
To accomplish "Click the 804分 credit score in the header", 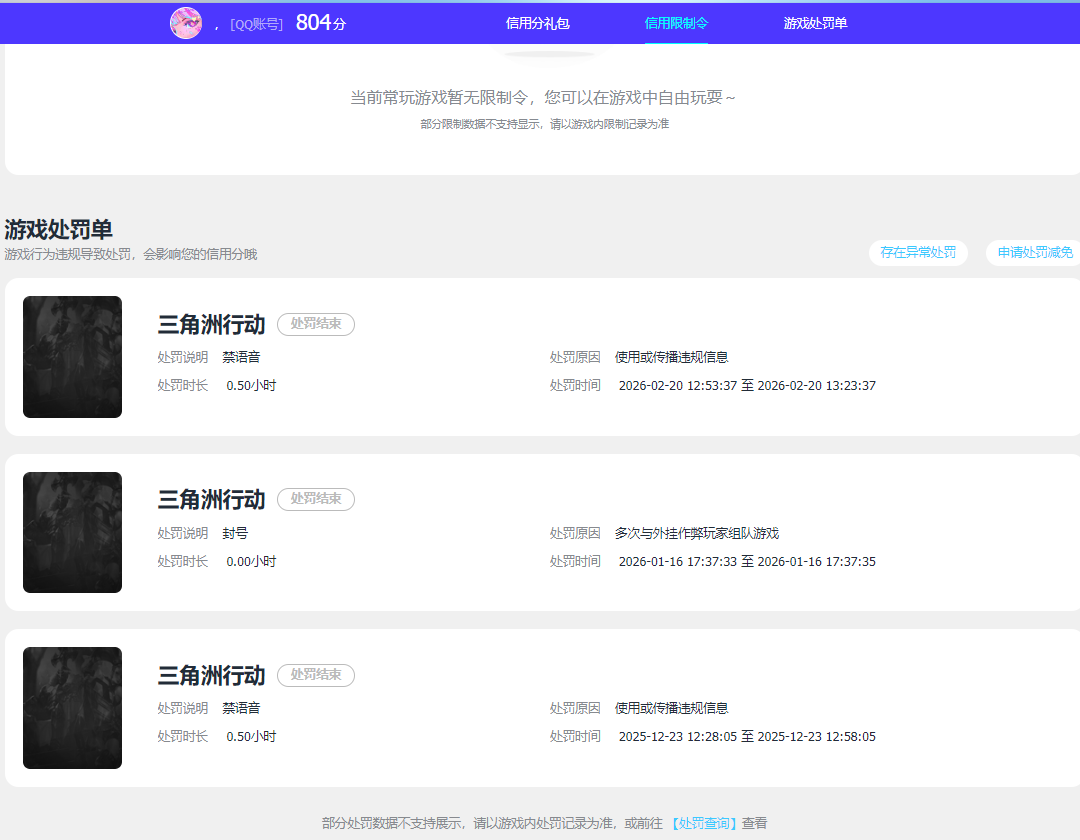I will (321, 23).
